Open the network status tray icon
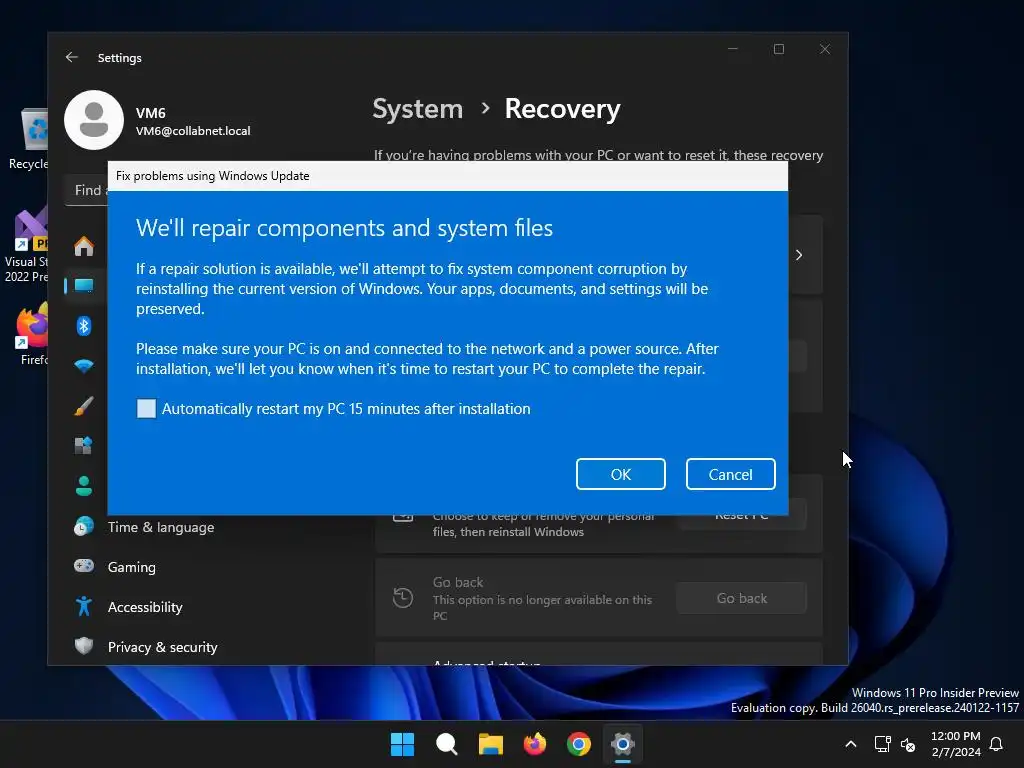This screenshot has height=768, width=1024. click(x=882, y=744)
